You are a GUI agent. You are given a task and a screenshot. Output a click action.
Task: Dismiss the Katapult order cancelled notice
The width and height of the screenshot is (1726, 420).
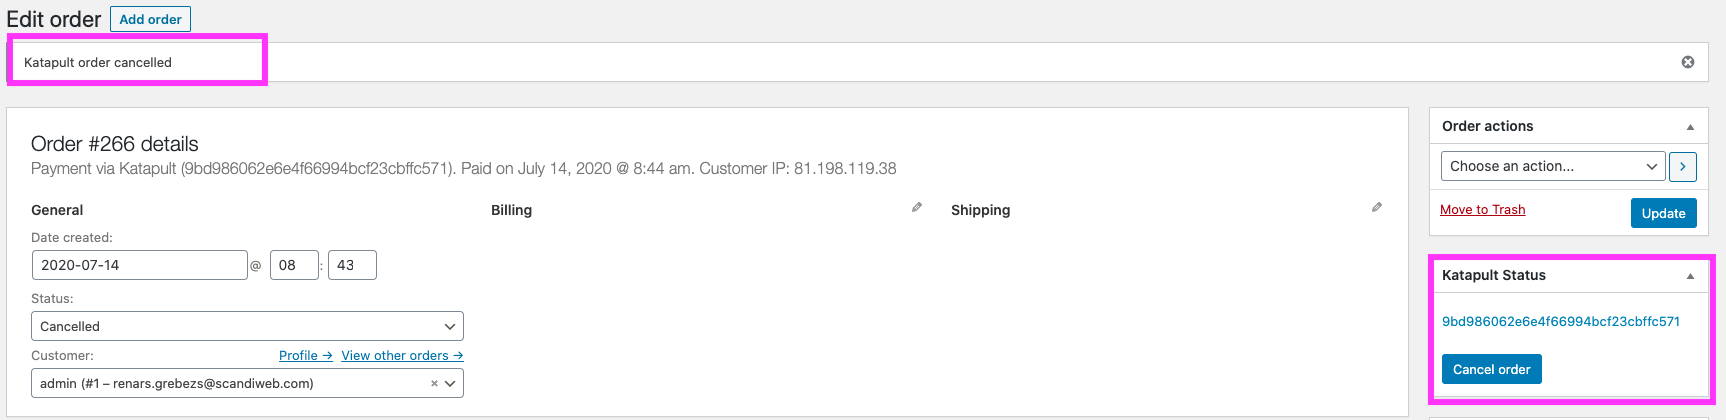[1688, 62]
